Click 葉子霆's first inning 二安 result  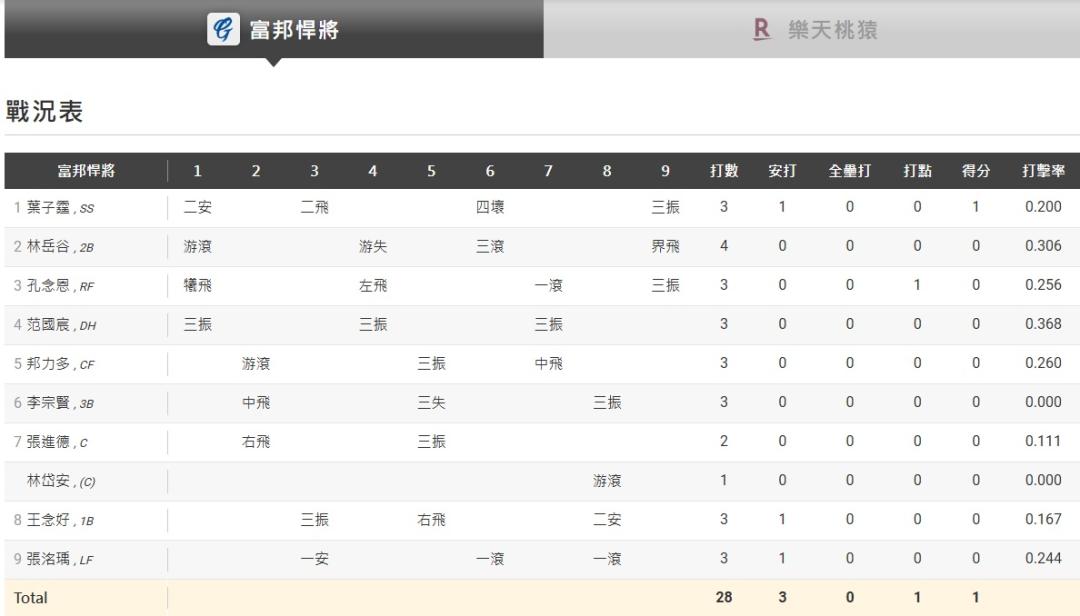coord(197,208)
